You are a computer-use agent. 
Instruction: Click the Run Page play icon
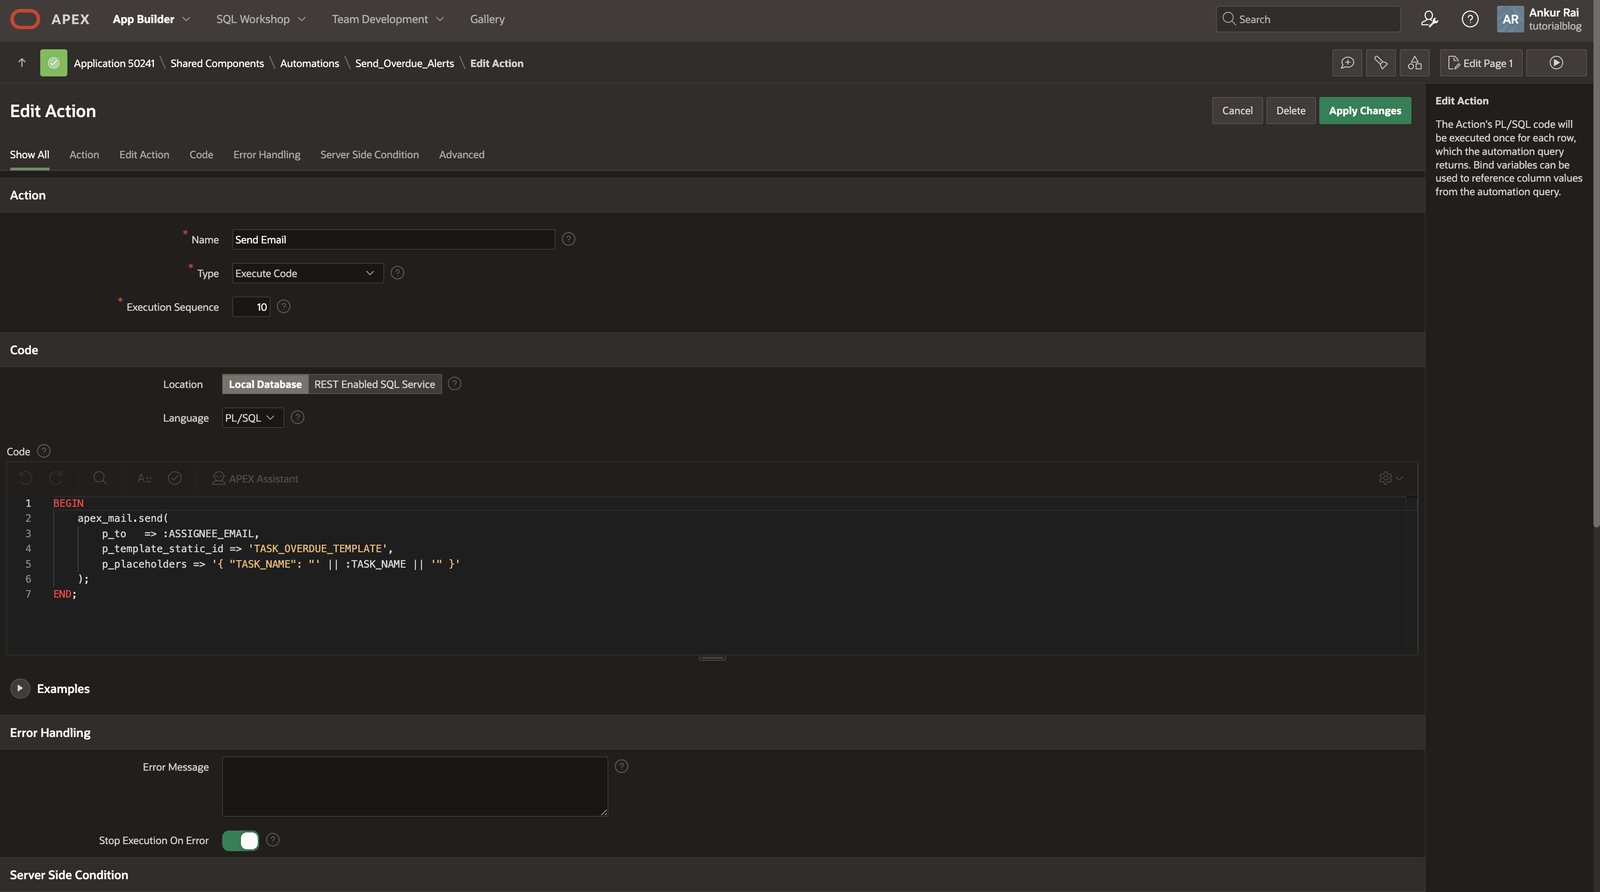click(1556, 63)
